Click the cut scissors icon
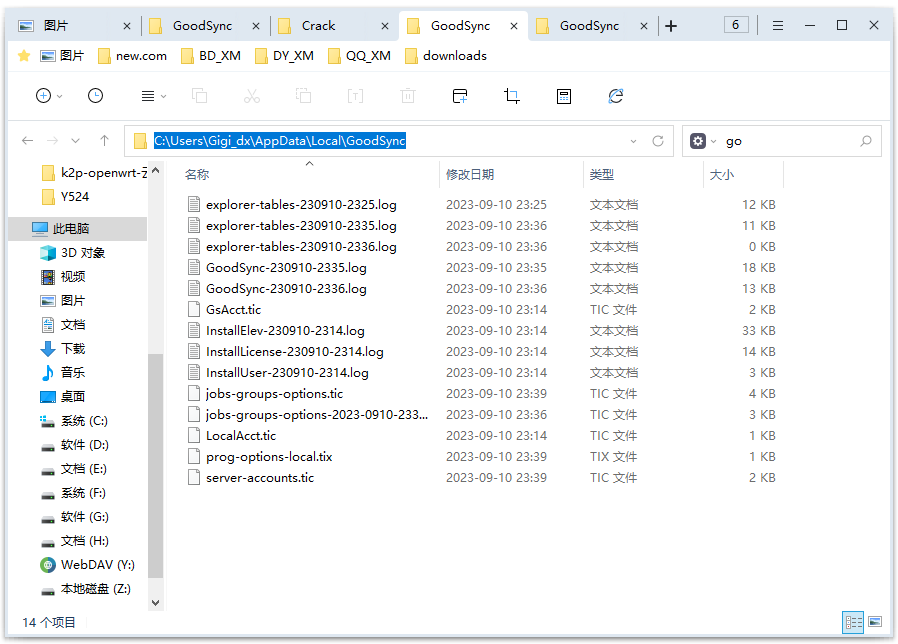The height and width of the screenshot is (644, 898). (251, 96)
